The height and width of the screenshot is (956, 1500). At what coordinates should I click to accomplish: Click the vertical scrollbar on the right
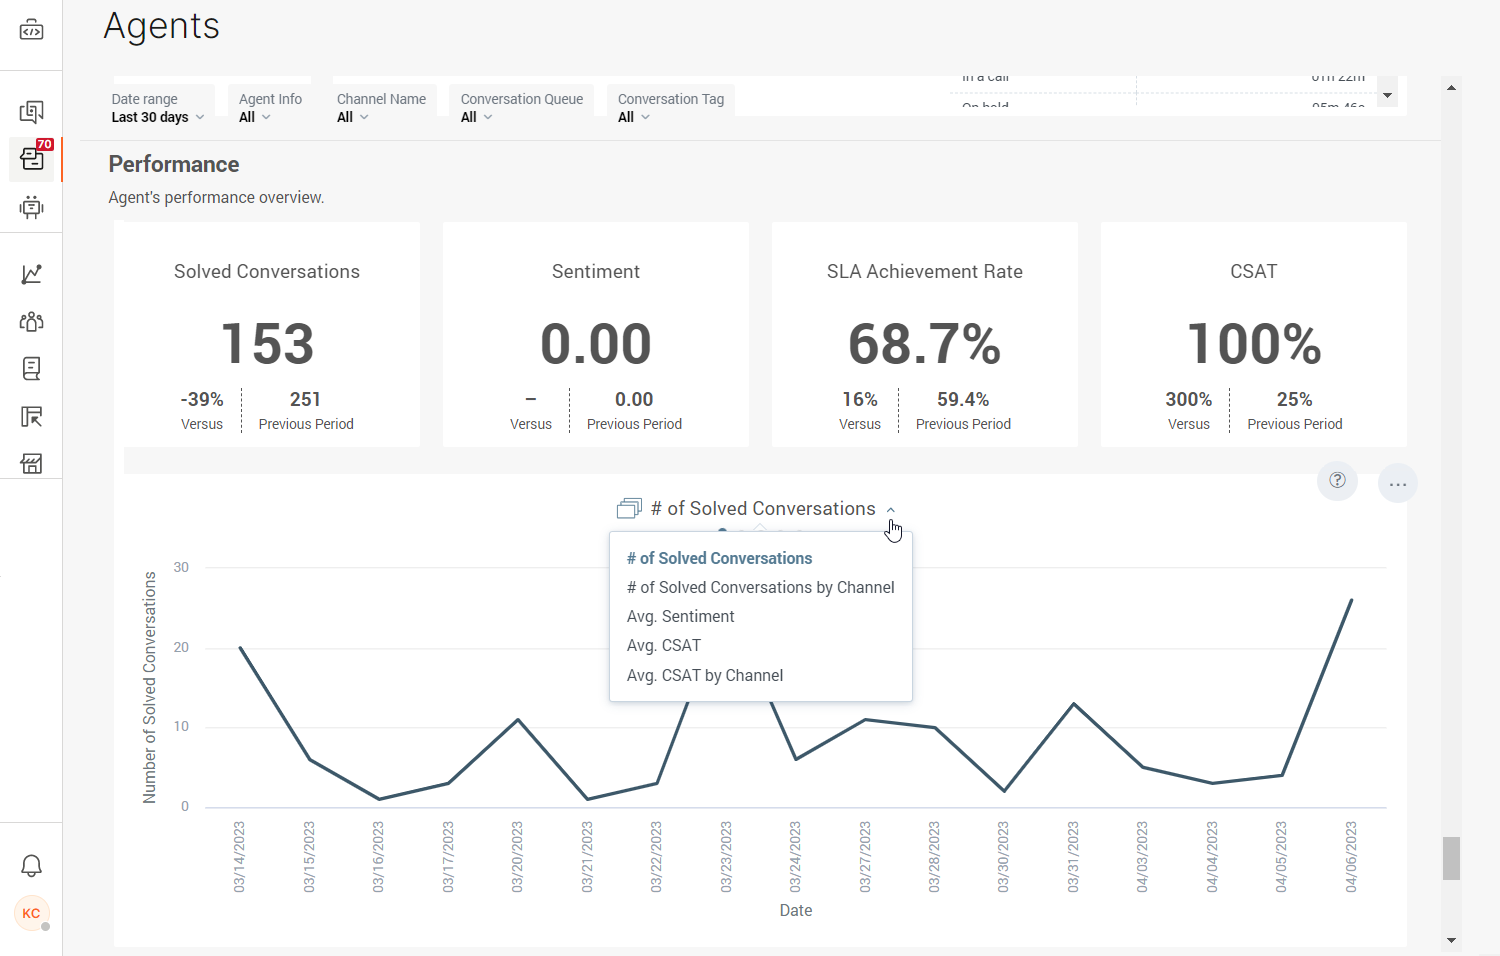[x=1451, y=858]
